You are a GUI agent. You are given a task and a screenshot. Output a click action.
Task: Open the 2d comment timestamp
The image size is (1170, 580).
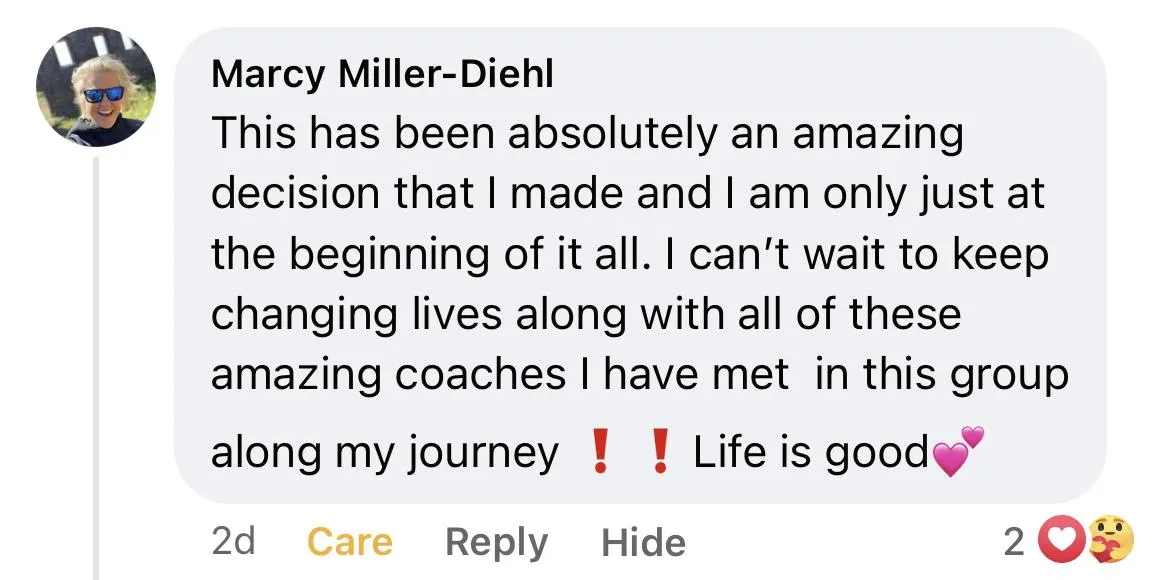pyautogui.click(x=233, y=542)
